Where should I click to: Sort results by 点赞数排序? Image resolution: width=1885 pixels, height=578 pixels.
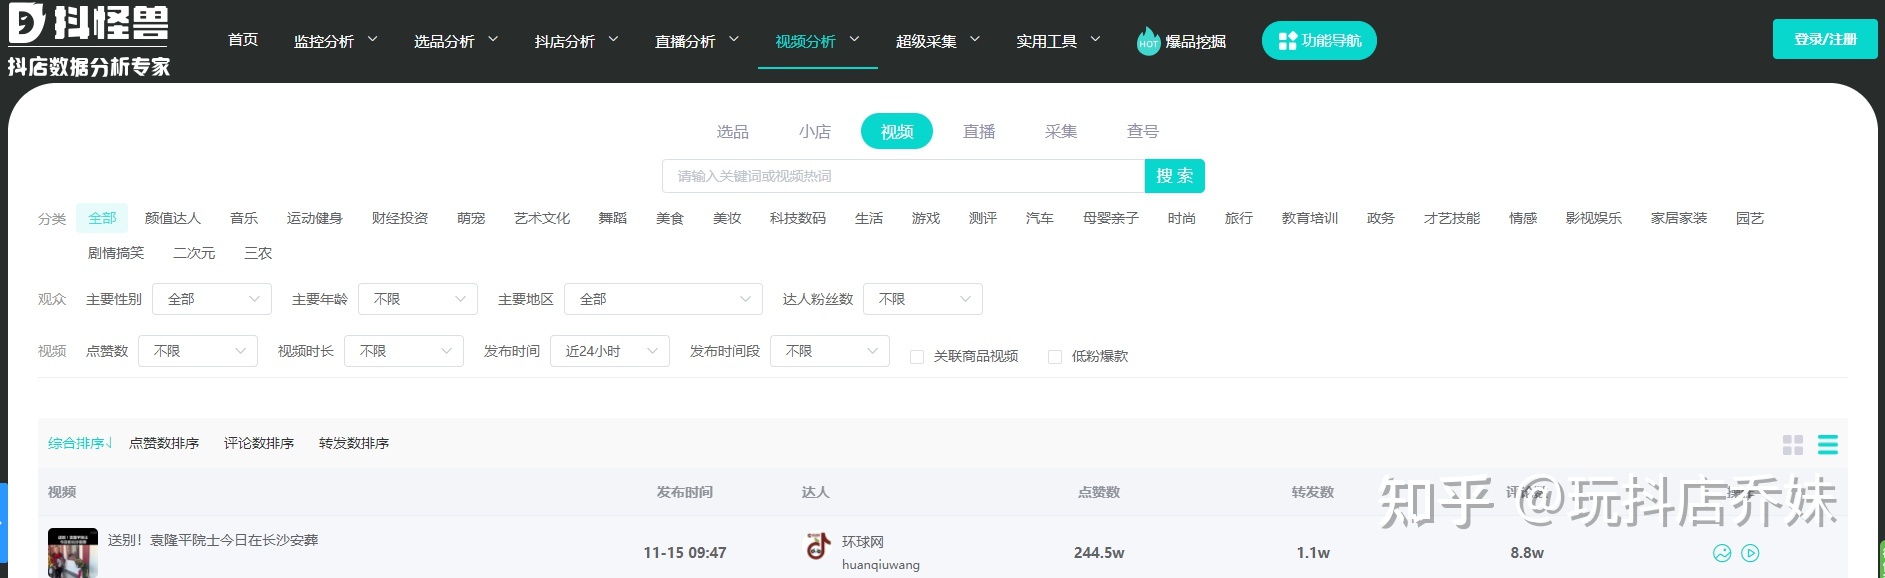[164, 443]
